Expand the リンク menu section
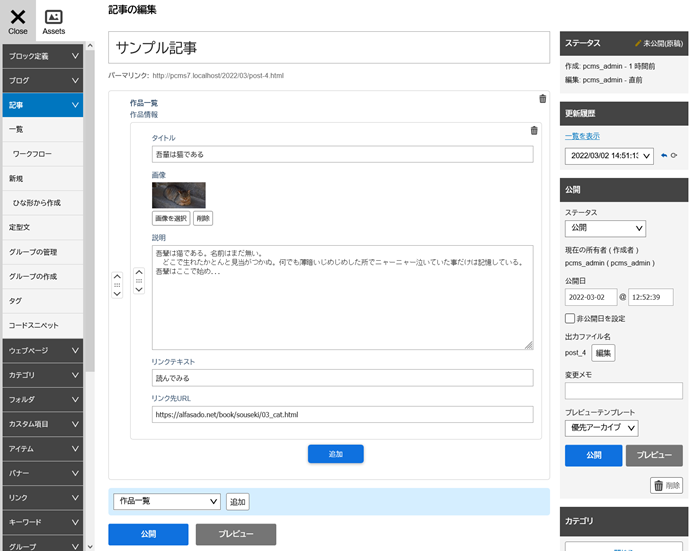The image size is (697, 551). 43,498
